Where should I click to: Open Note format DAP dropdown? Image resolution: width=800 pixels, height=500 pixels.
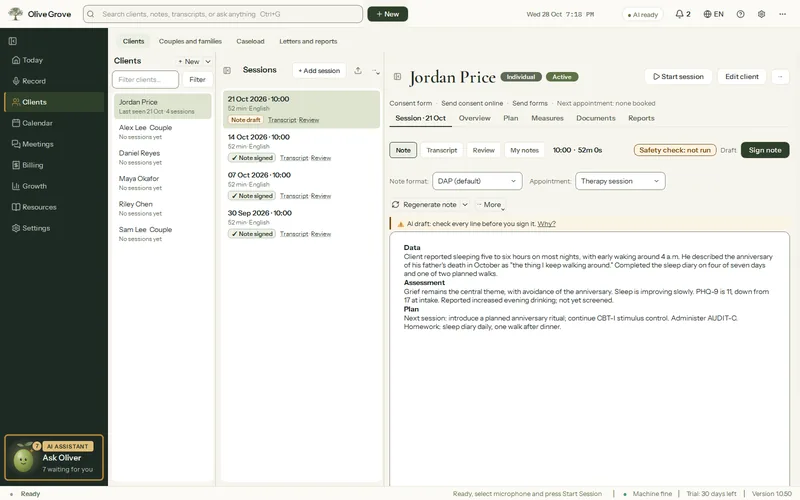click(477, 181)
